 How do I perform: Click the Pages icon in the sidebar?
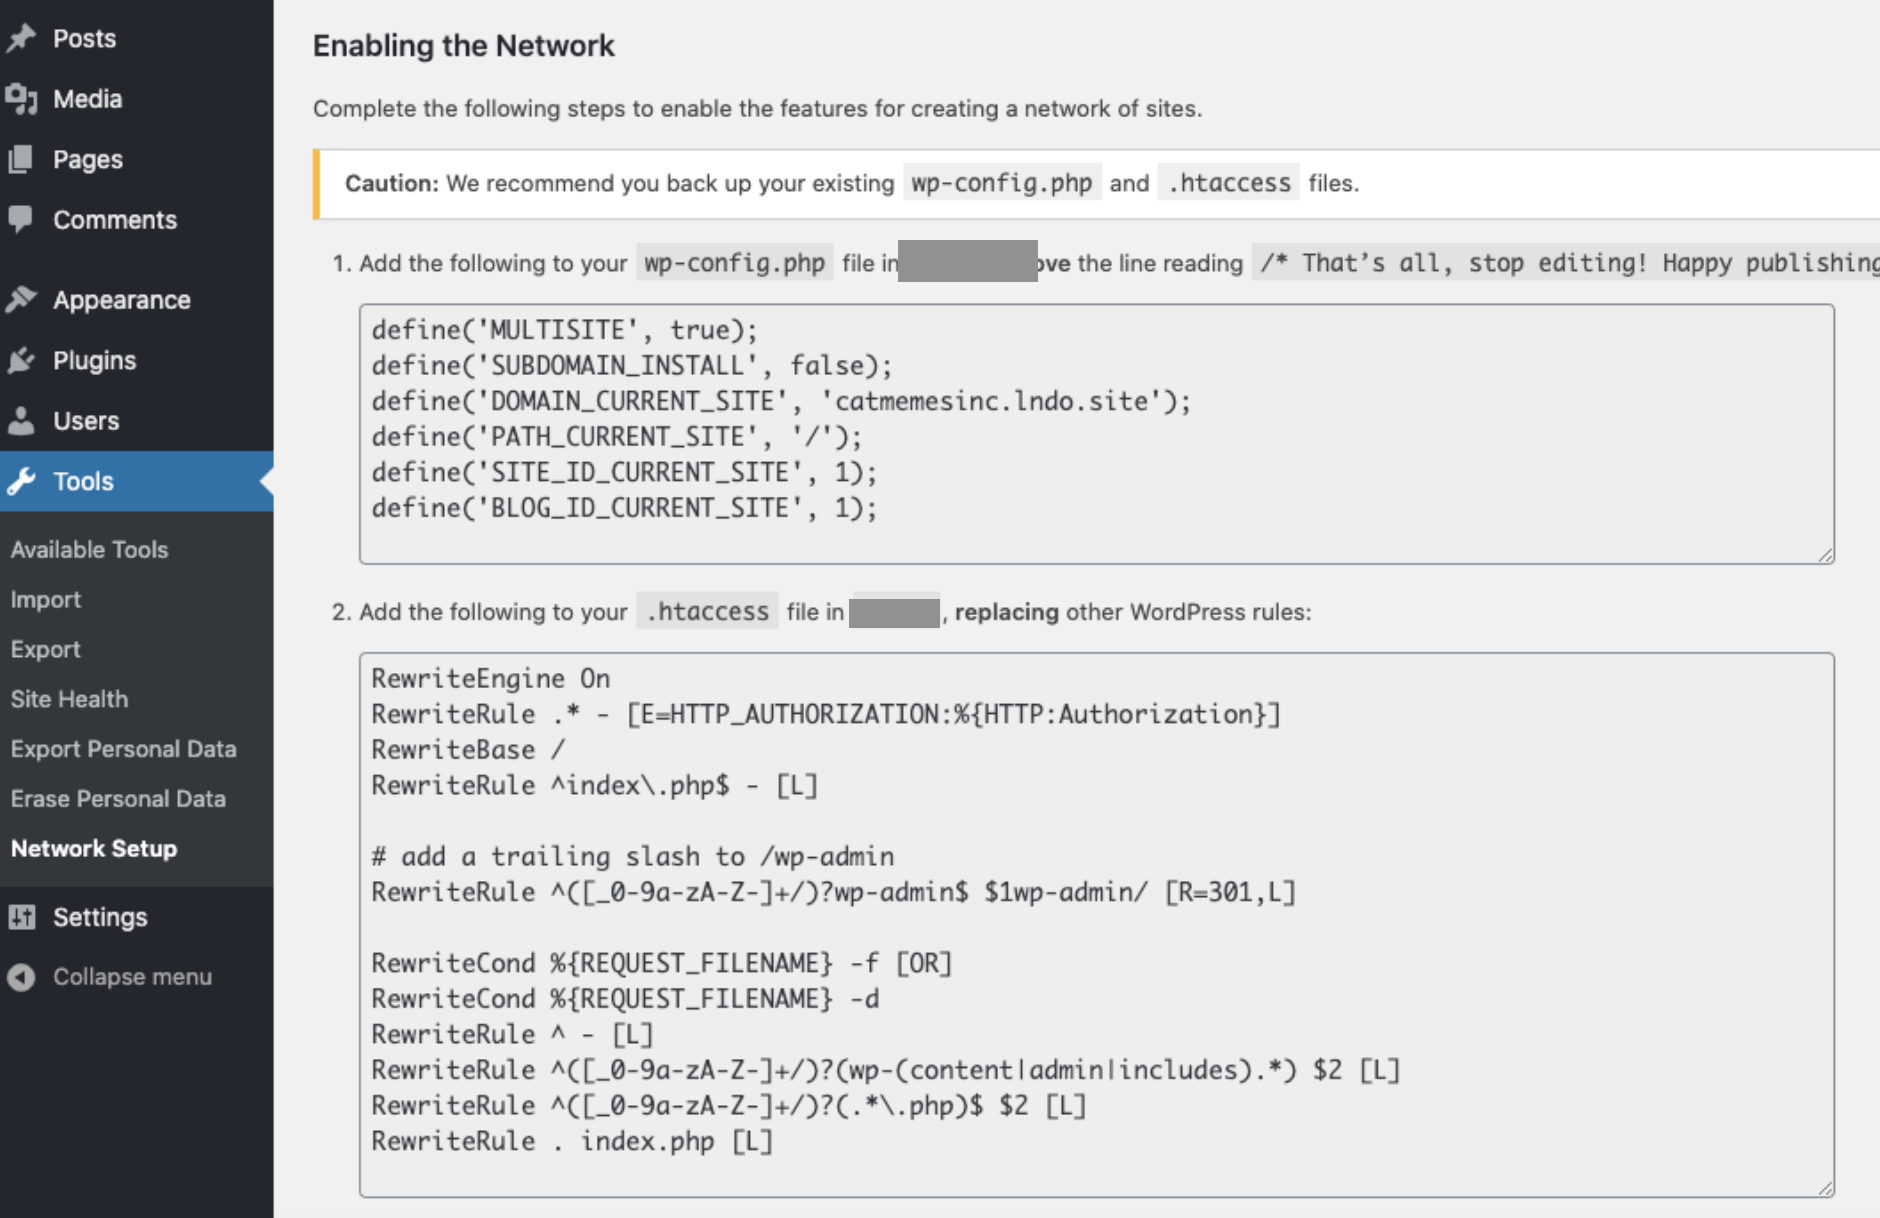pyautogui.click(x=22, y=158)
